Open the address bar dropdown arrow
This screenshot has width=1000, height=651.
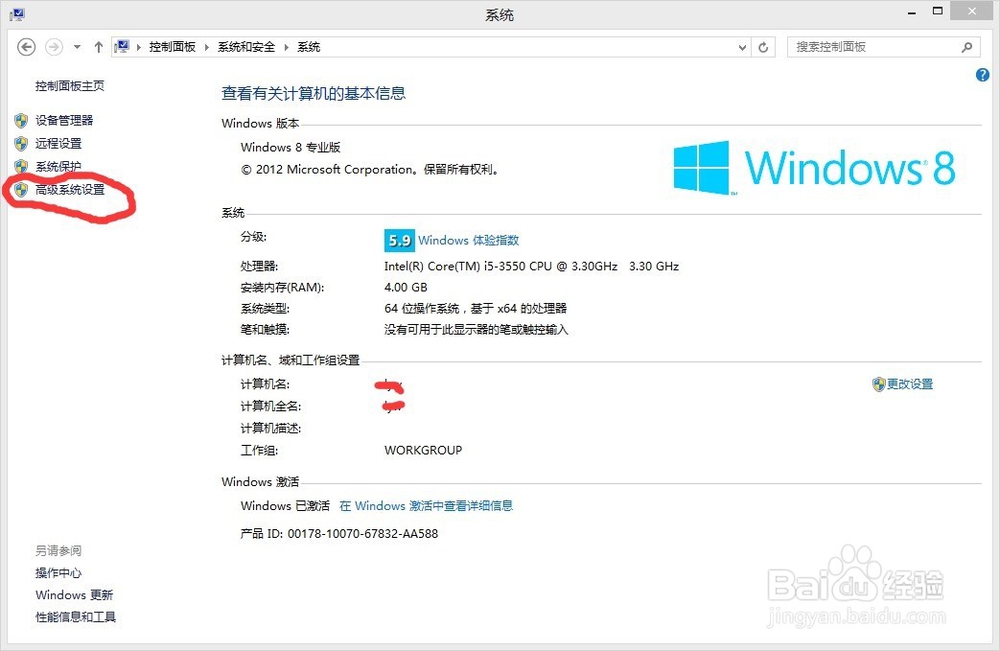pyautogui.click(x=741, y=46)
